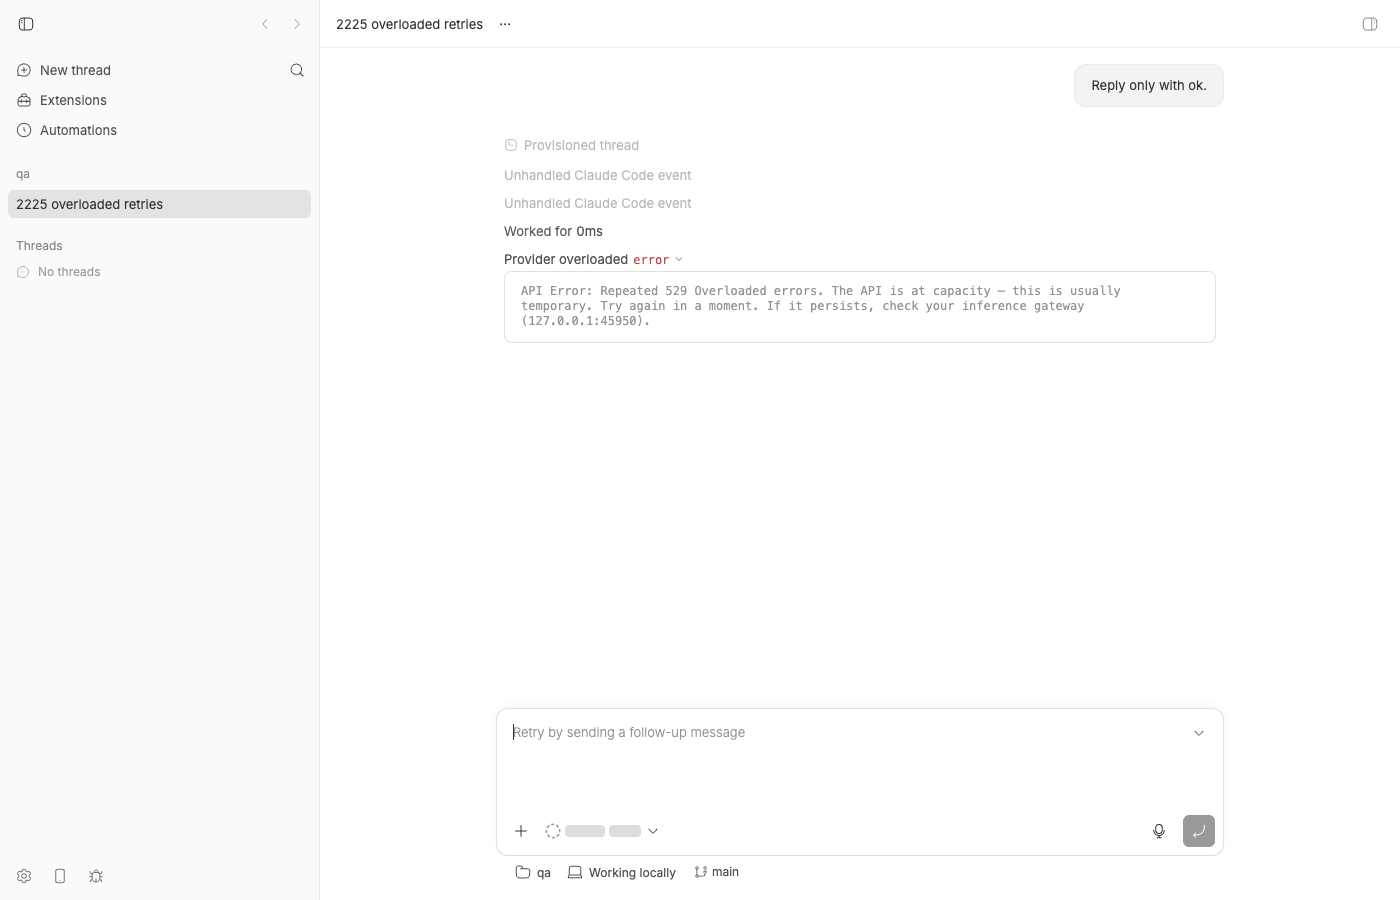Viewport: 1400px width, 900px height.
Task: Click the Provisioned thread icon
Action: (x=511, y=145)
